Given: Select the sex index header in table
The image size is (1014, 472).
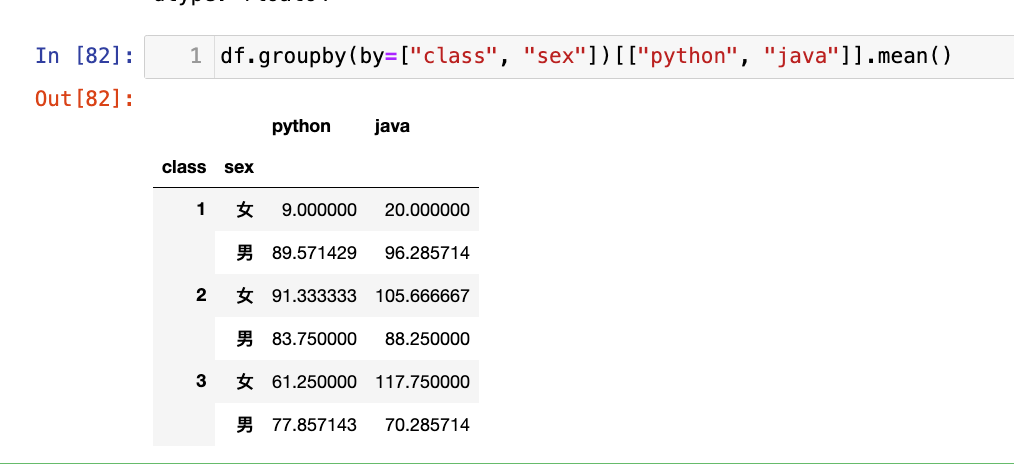Looking at the screenshot, I should pyautogui.click(x=239, y=168).
